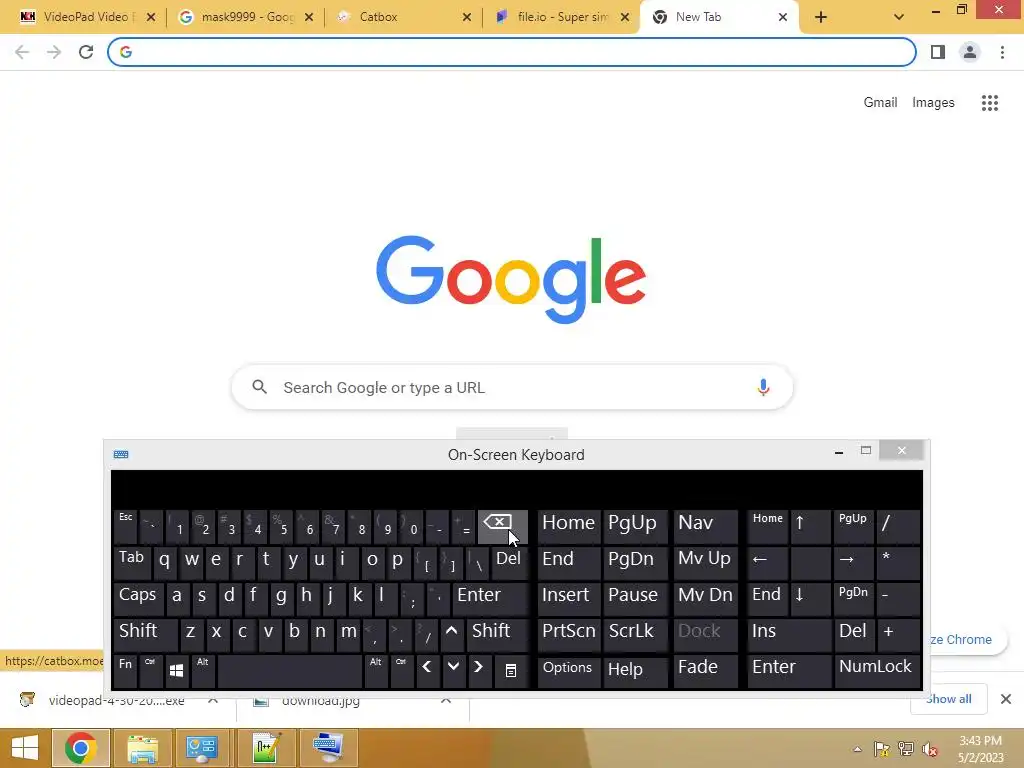
Task: Toggle the Insert key
Action: click(x=568, y=598)
